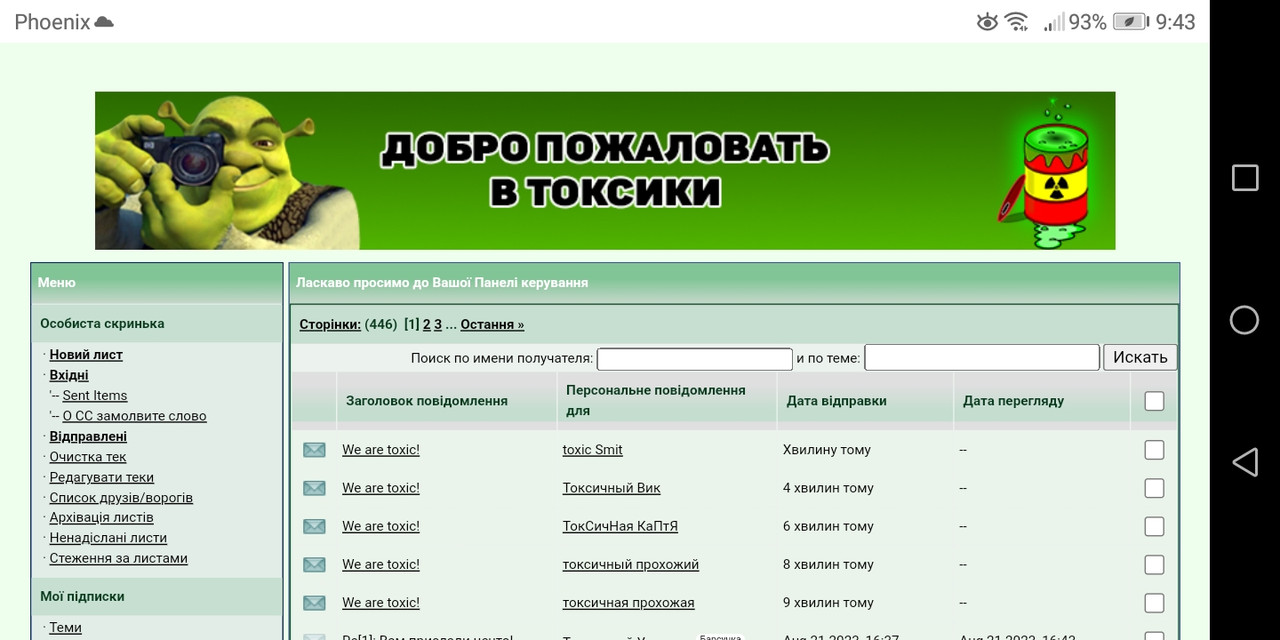The image size is (1280, 640).
Task: Open токсичный прохожий user profile link
Action: [x=631, y=565]
